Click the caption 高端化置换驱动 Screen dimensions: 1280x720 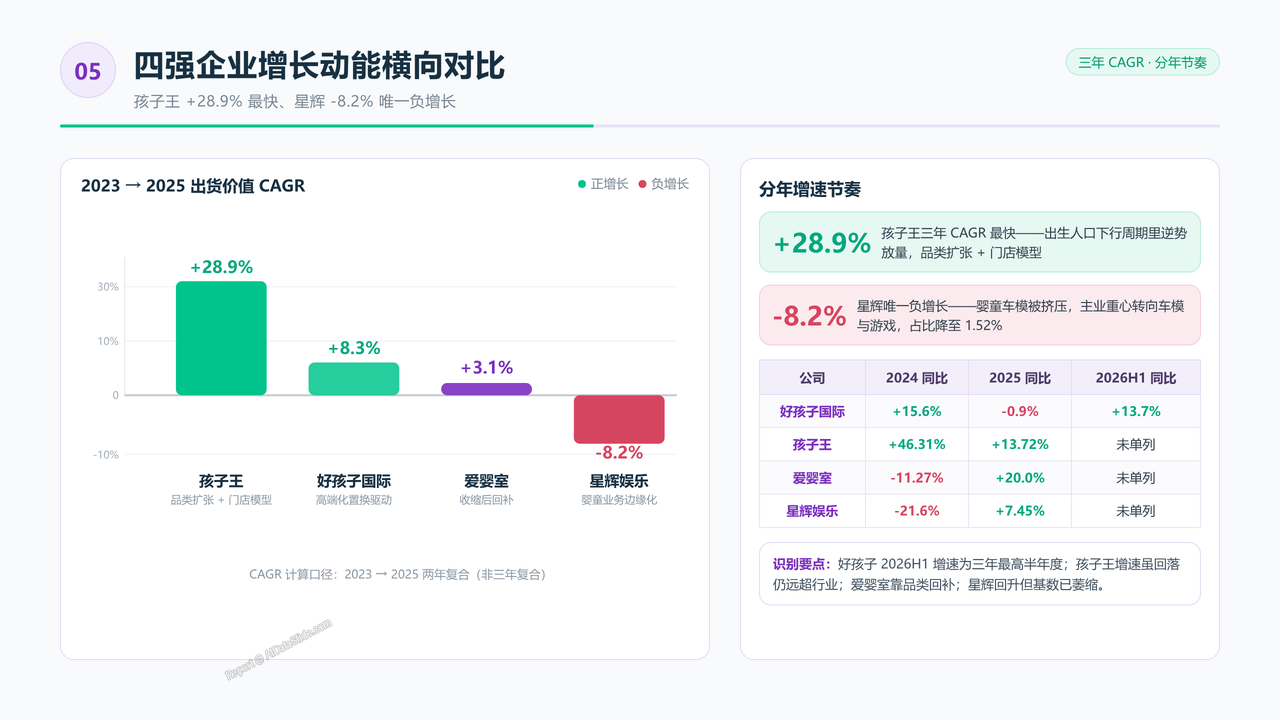point(354,500)
